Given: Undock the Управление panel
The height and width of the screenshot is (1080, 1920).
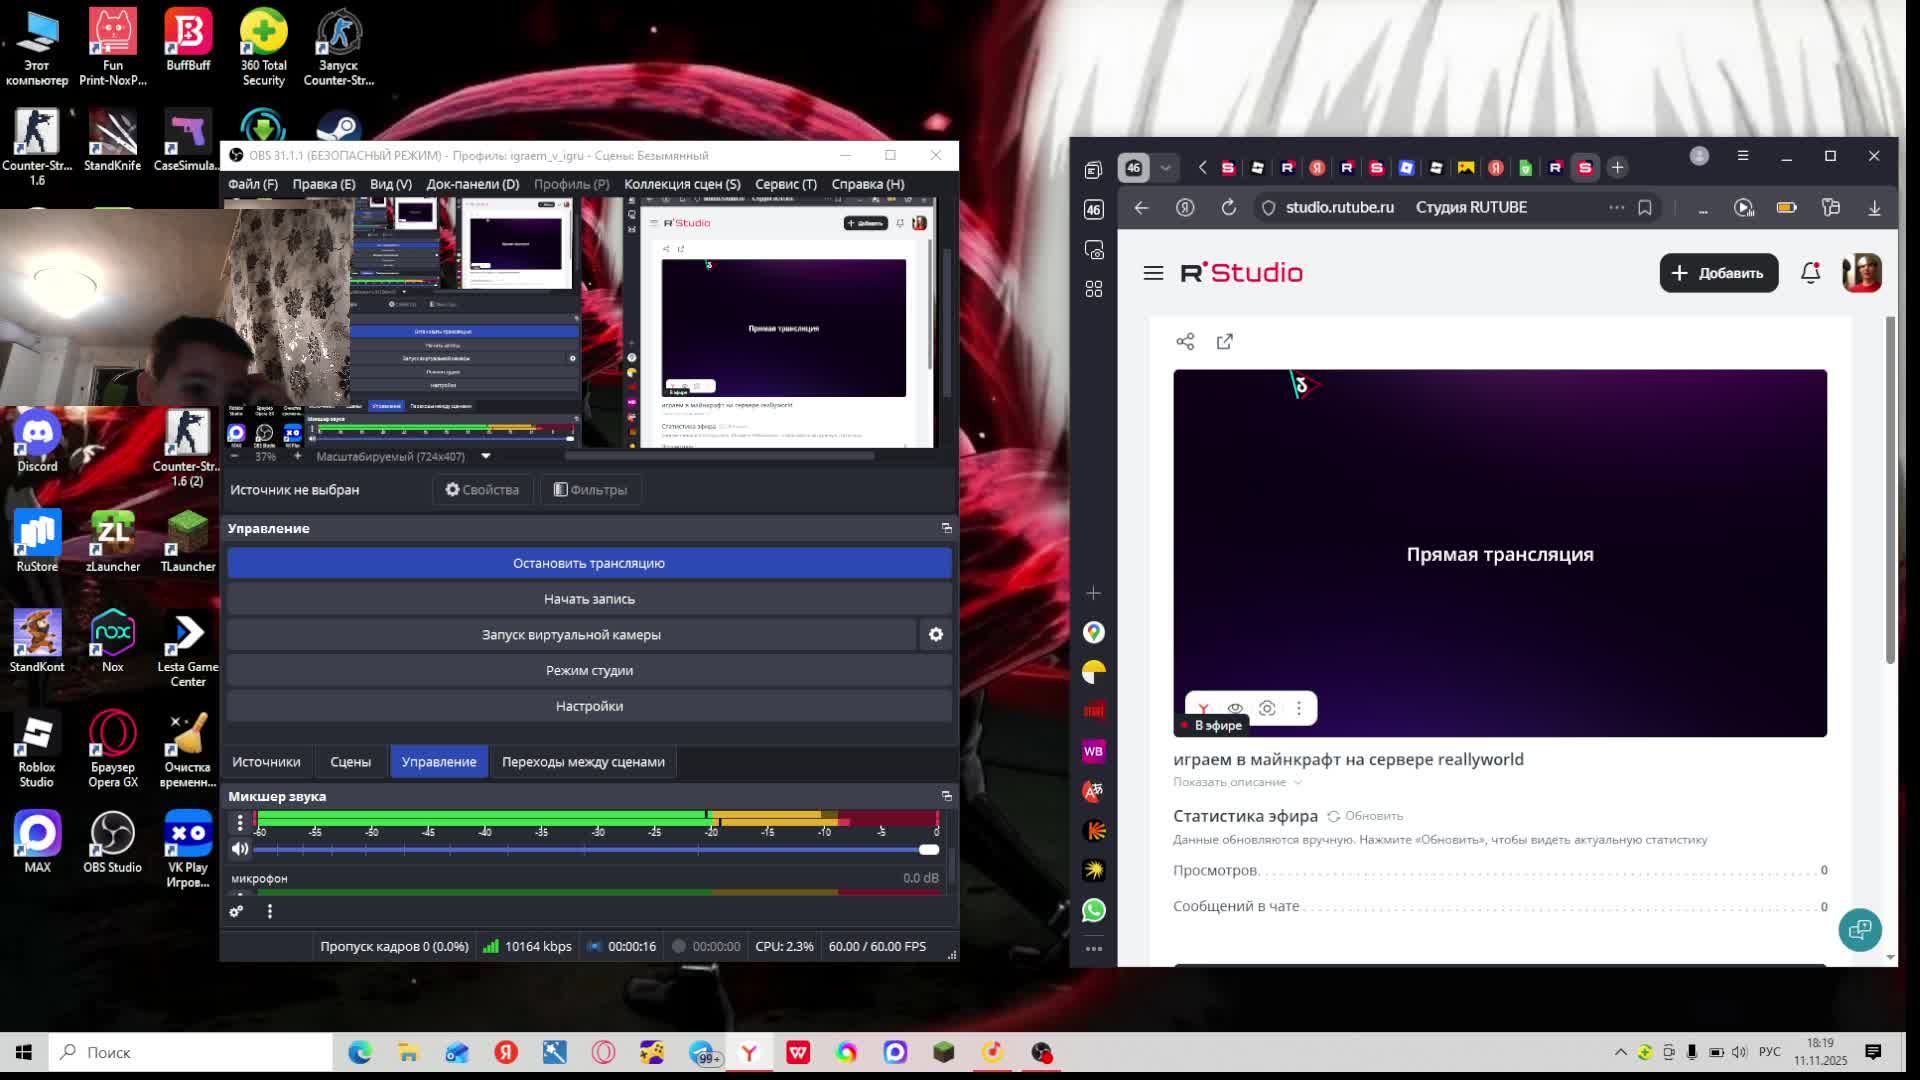Looking at the screenshot, I should [946, 528].
